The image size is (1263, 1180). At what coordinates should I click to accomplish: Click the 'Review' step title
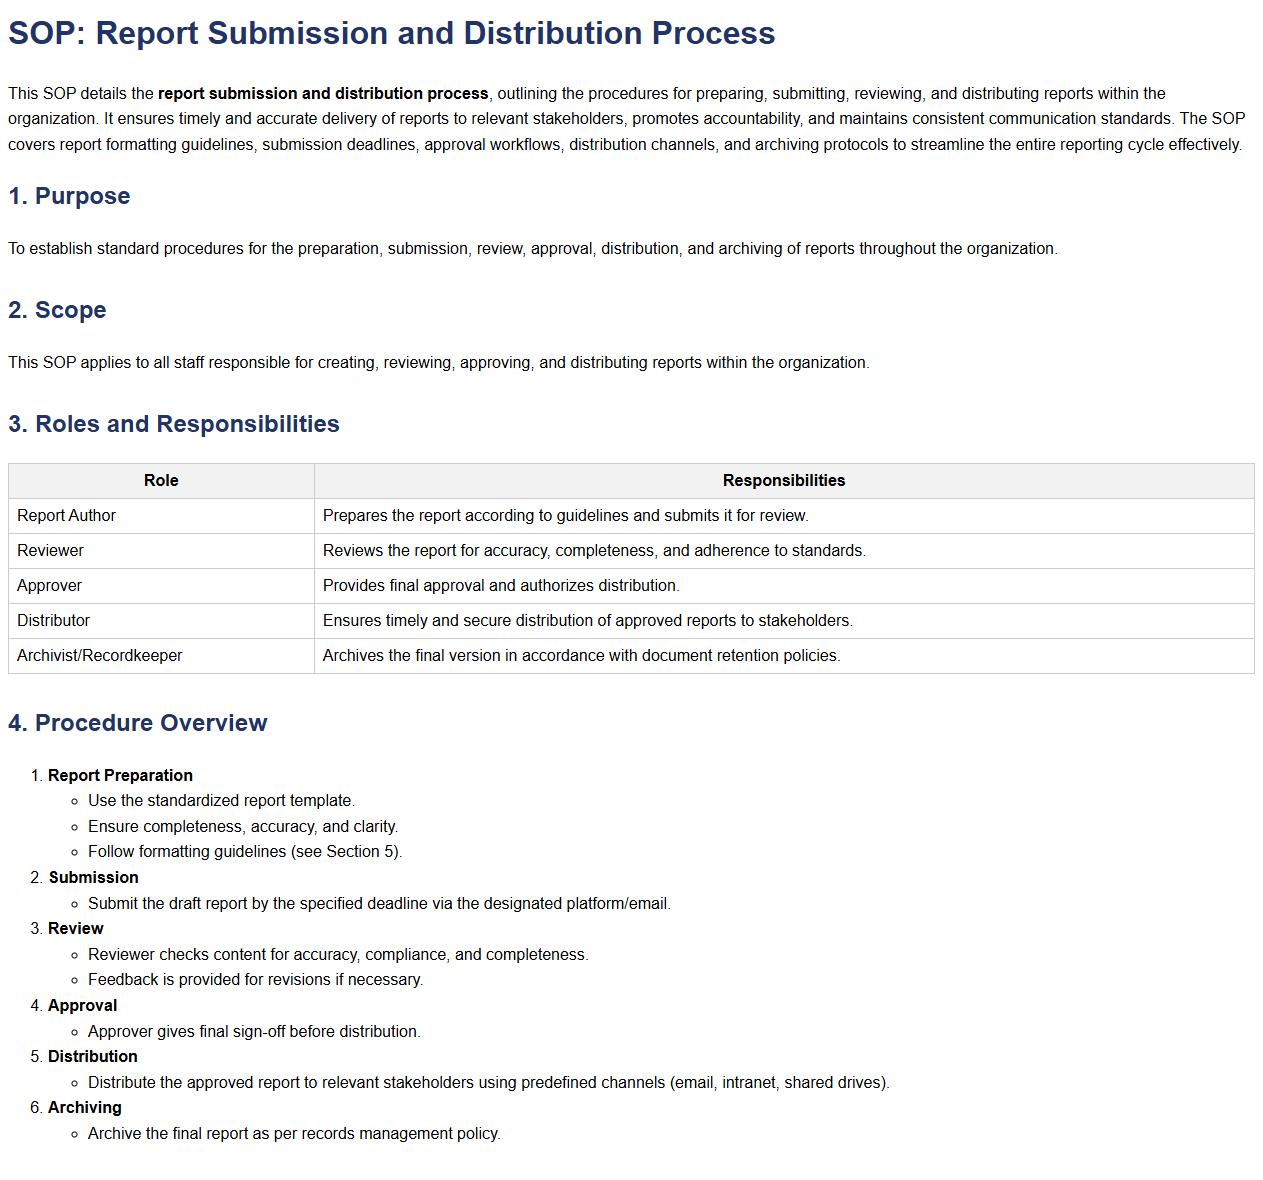[x=75, y=928]
